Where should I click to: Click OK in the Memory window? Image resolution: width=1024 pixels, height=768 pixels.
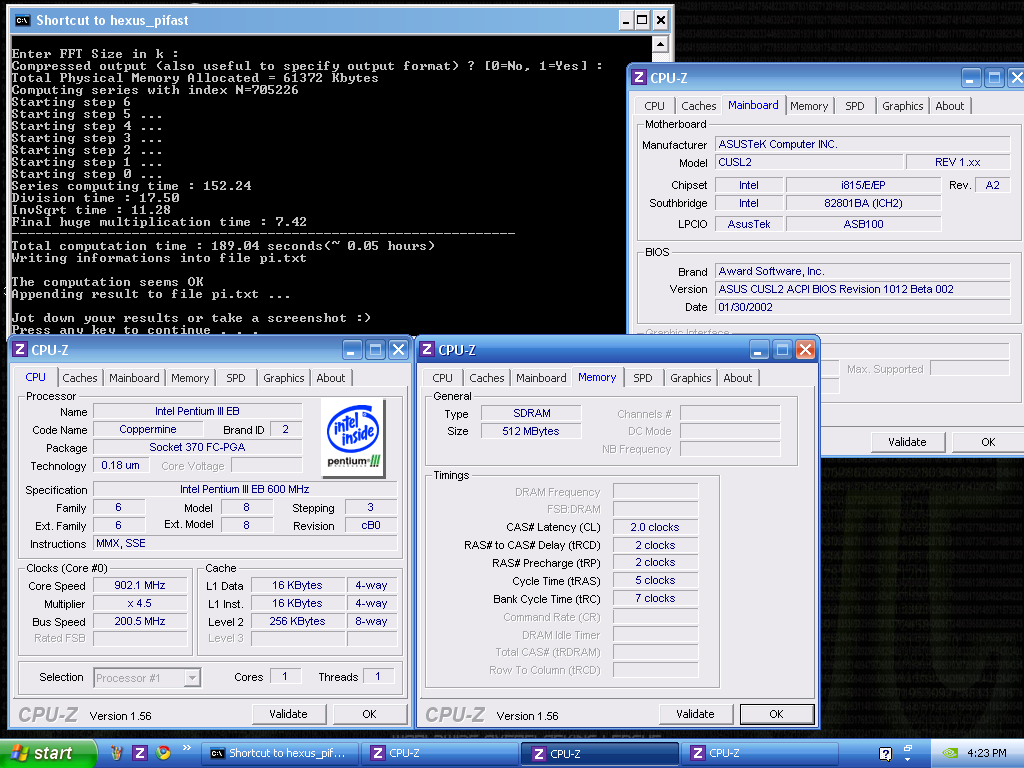click(x=776, y=714)
